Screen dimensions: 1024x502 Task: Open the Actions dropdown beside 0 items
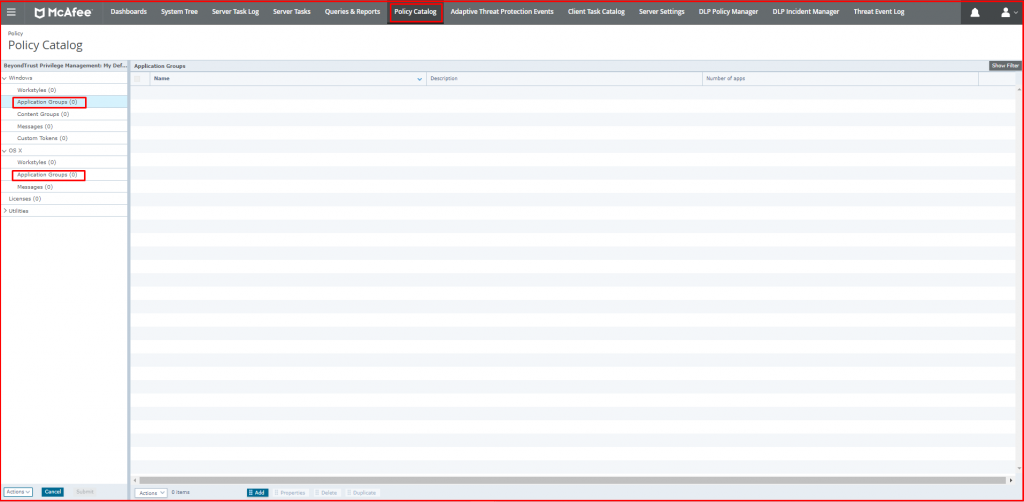pos(151,493)
